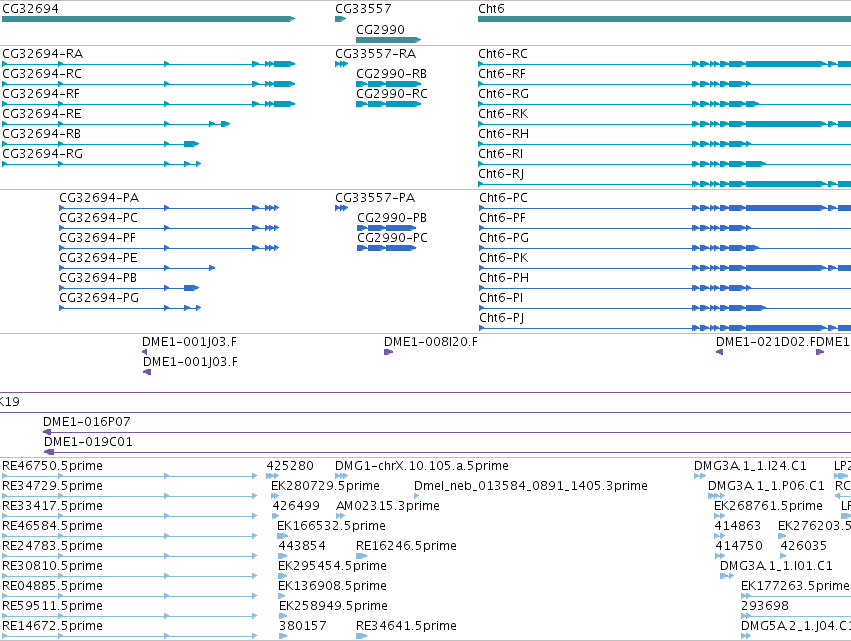Open the Cht6-PJ protein label

(501, 318)
